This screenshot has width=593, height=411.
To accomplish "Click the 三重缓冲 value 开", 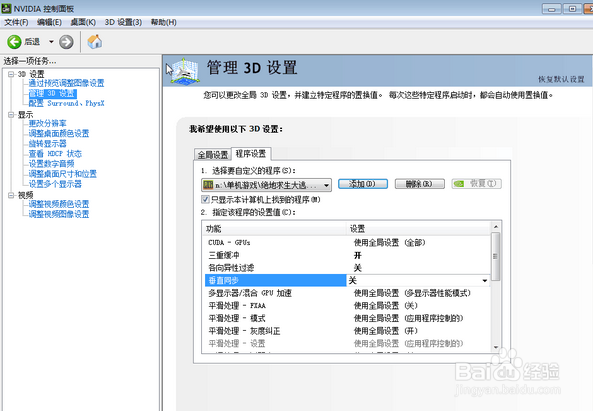I will [357, 255].
